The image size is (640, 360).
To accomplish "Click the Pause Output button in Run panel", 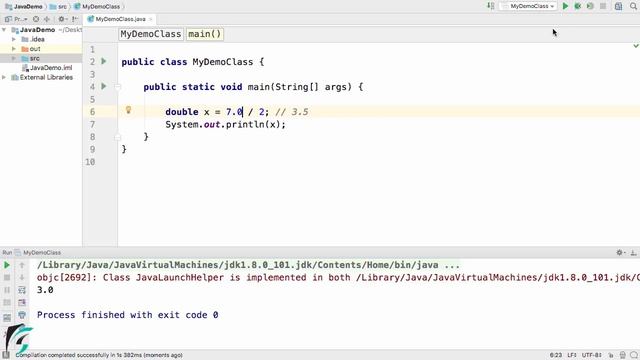I will [x=7, y=290].
